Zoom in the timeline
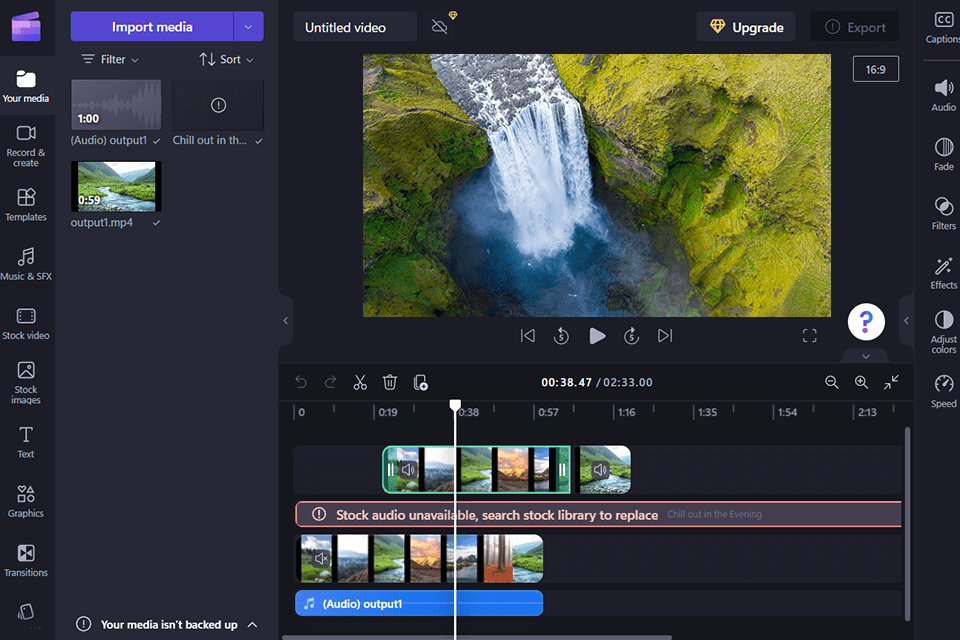The height and width of the screenshot is (640, 960). [861, 382]
